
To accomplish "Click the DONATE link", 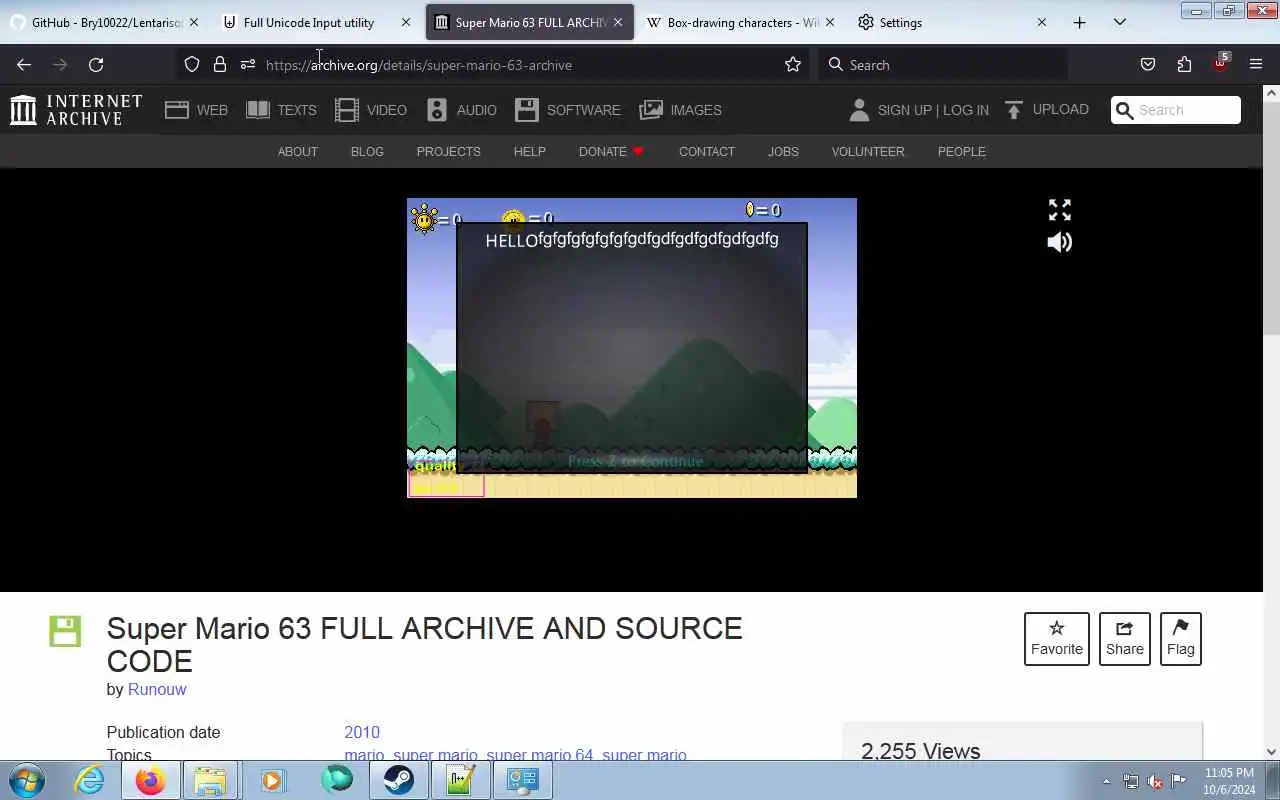I will point(611,151).
